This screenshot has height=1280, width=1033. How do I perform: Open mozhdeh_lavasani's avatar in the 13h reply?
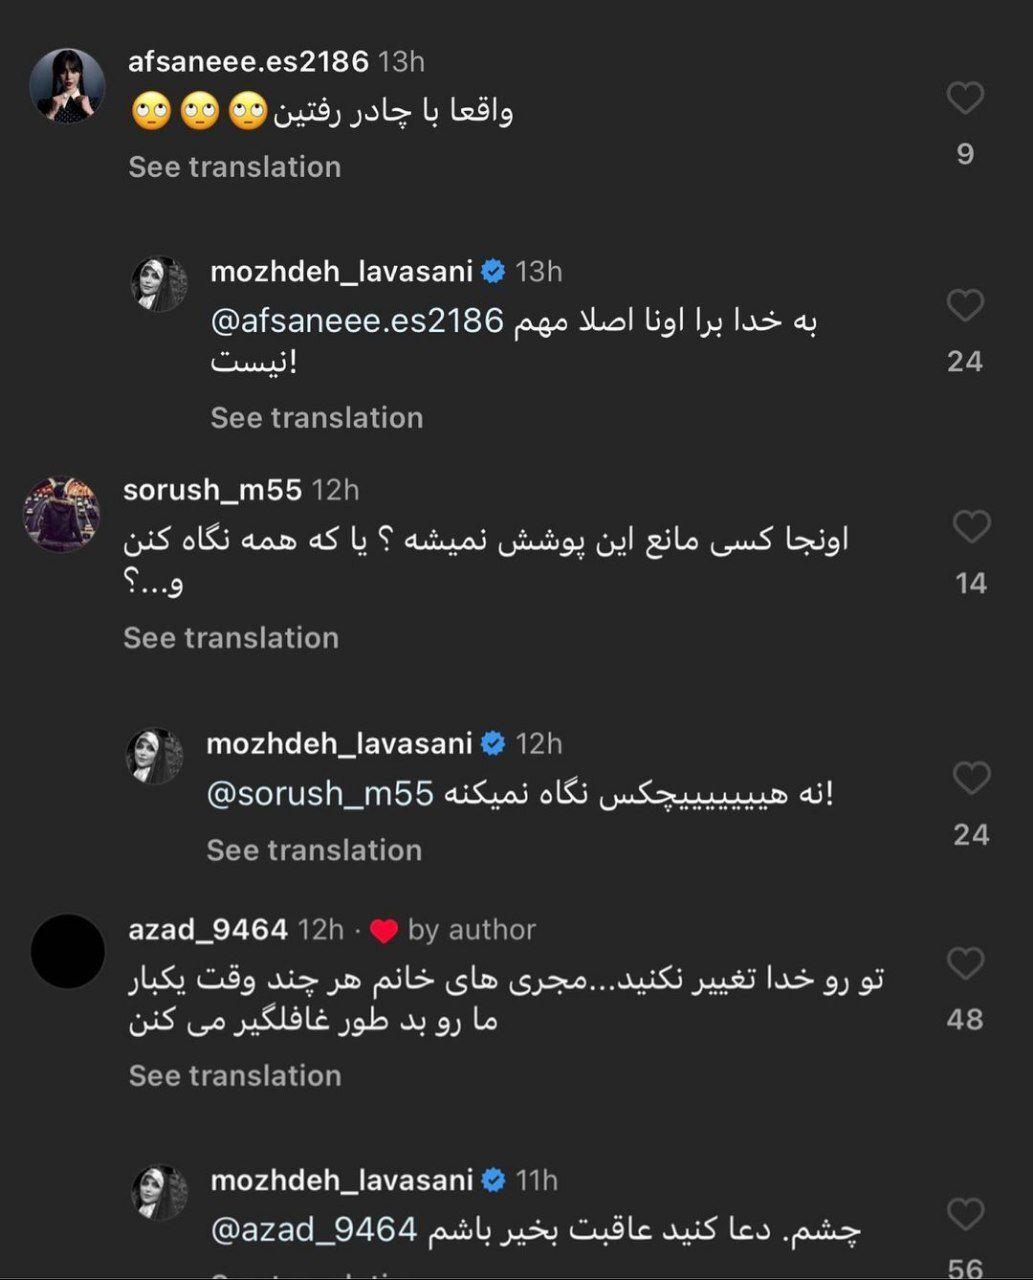coord(159,284)
